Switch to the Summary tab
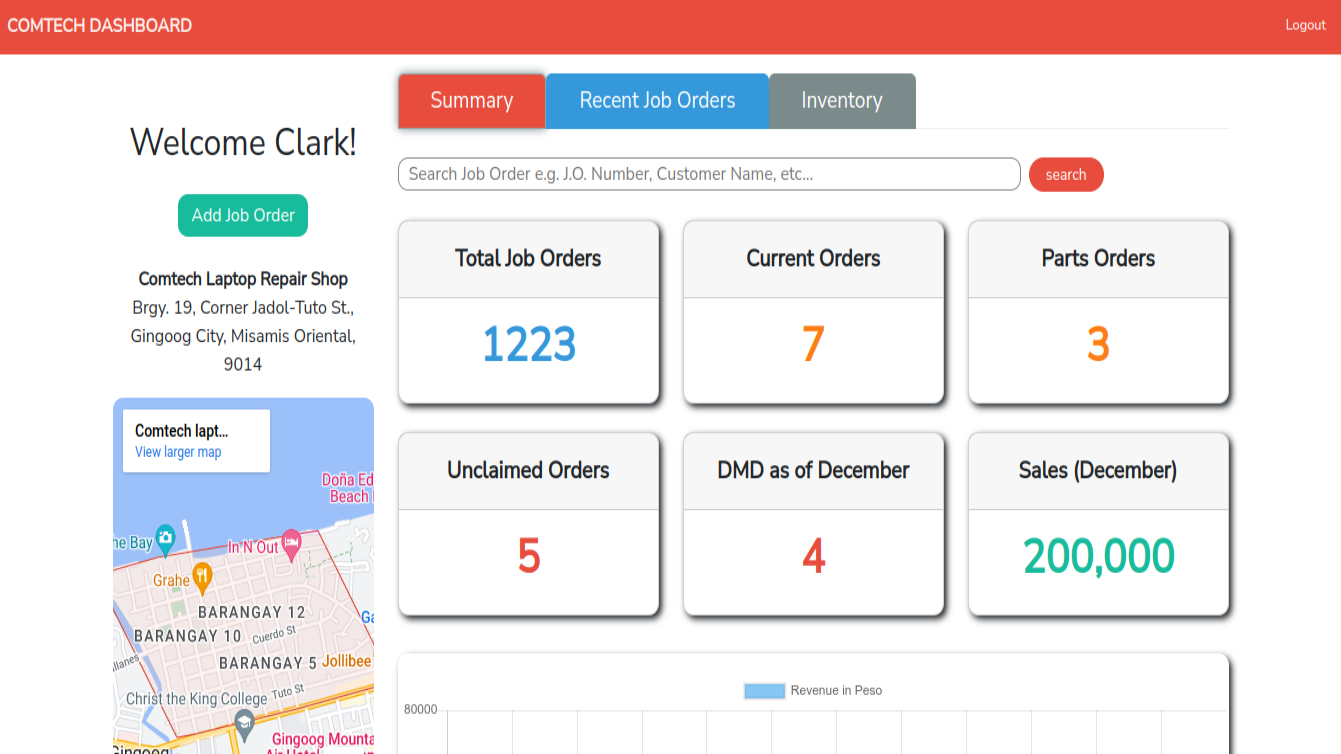The width and height of the screenshot is (1341, 754). [472, 101]
